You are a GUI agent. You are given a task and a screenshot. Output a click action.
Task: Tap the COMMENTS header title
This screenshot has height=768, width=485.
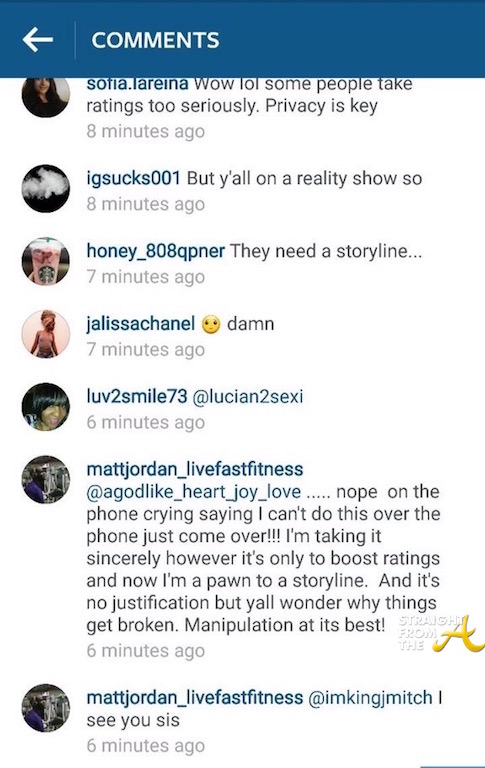[x=155, y=40]
